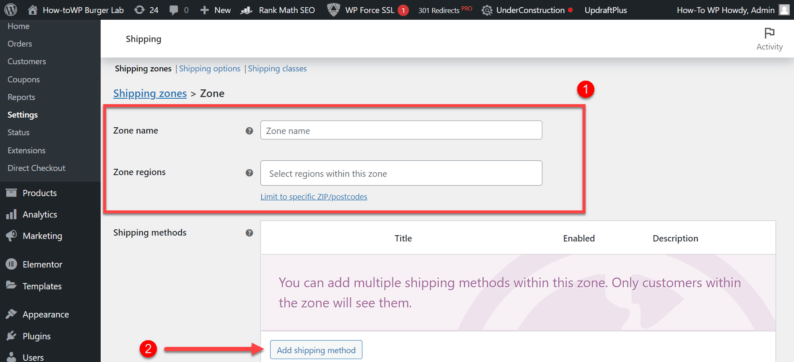Click the Description column header
This screenshot has width=794, height=362.
[675, 238]
